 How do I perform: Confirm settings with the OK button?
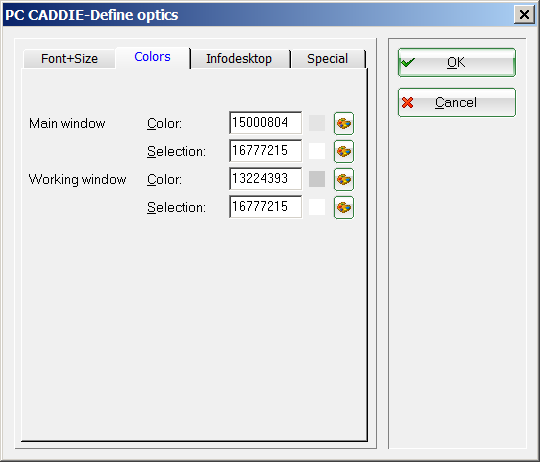pyautogui.click(x=457, y=62)
